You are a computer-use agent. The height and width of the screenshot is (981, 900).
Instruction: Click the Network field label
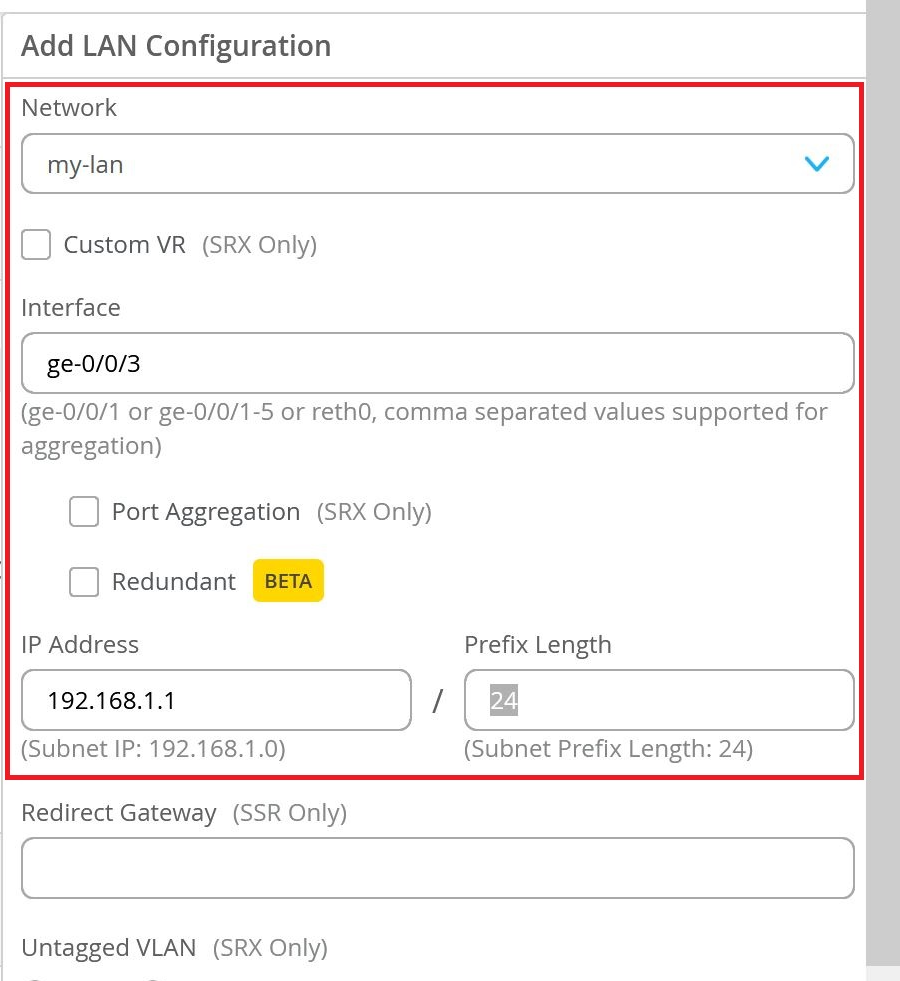[x=69, y=107]
